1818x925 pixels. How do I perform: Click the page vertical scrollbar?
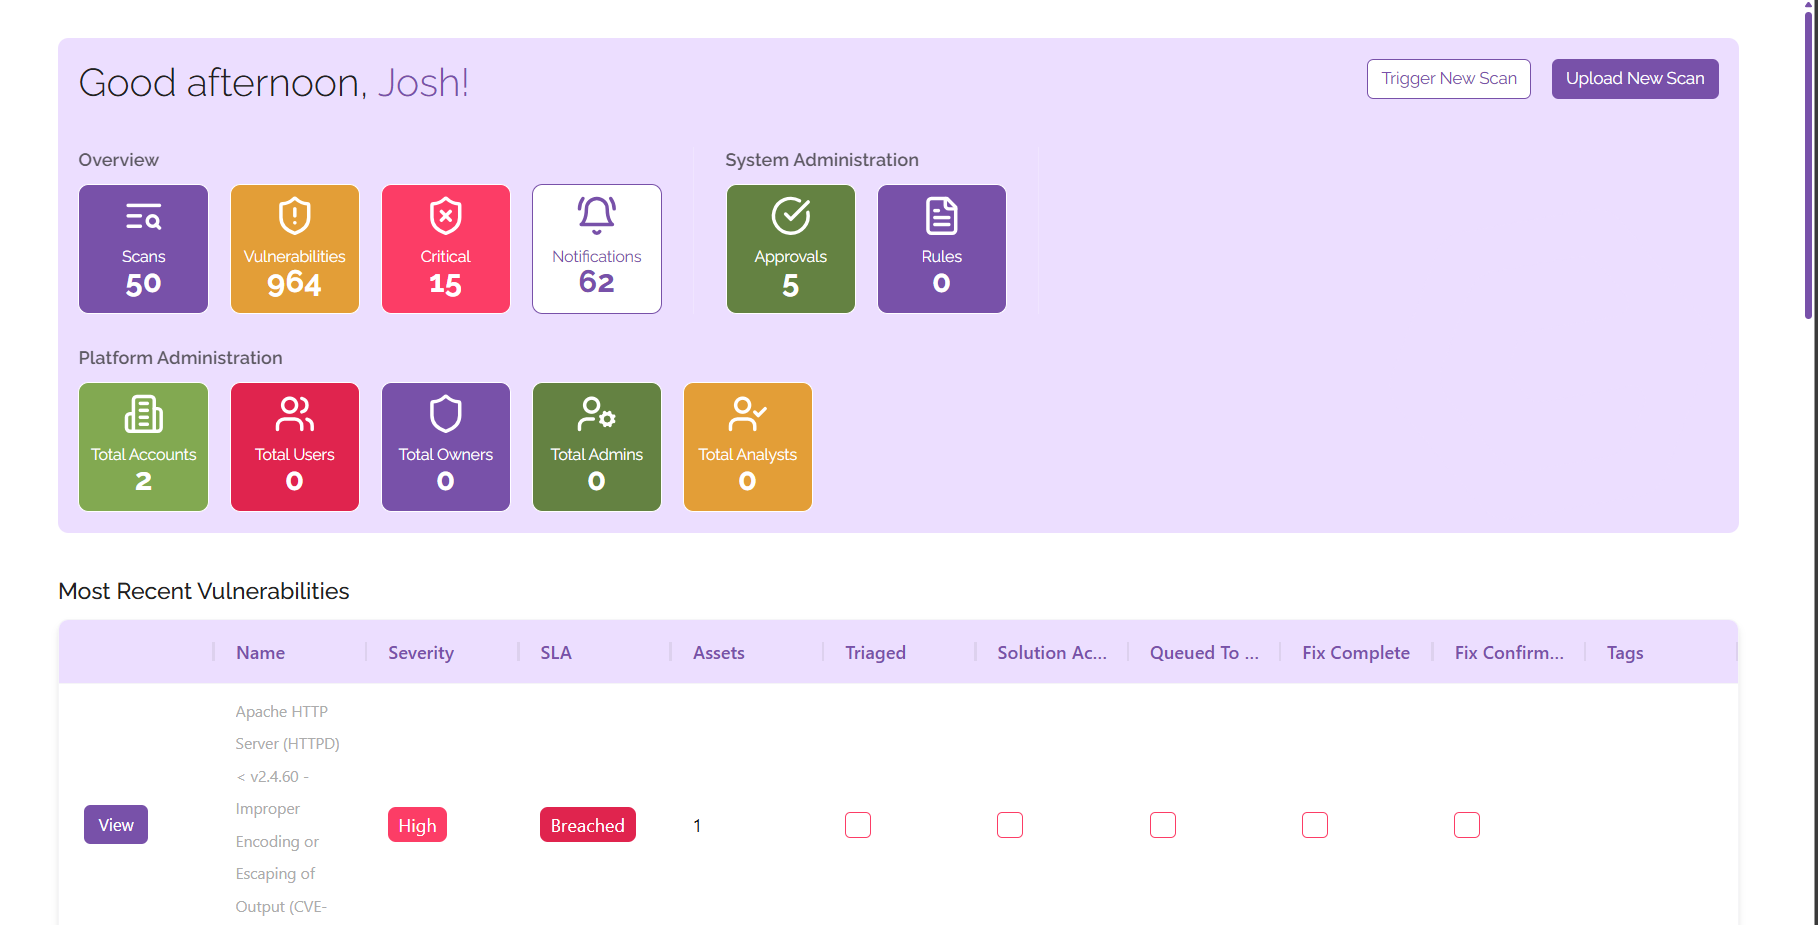1808,160
